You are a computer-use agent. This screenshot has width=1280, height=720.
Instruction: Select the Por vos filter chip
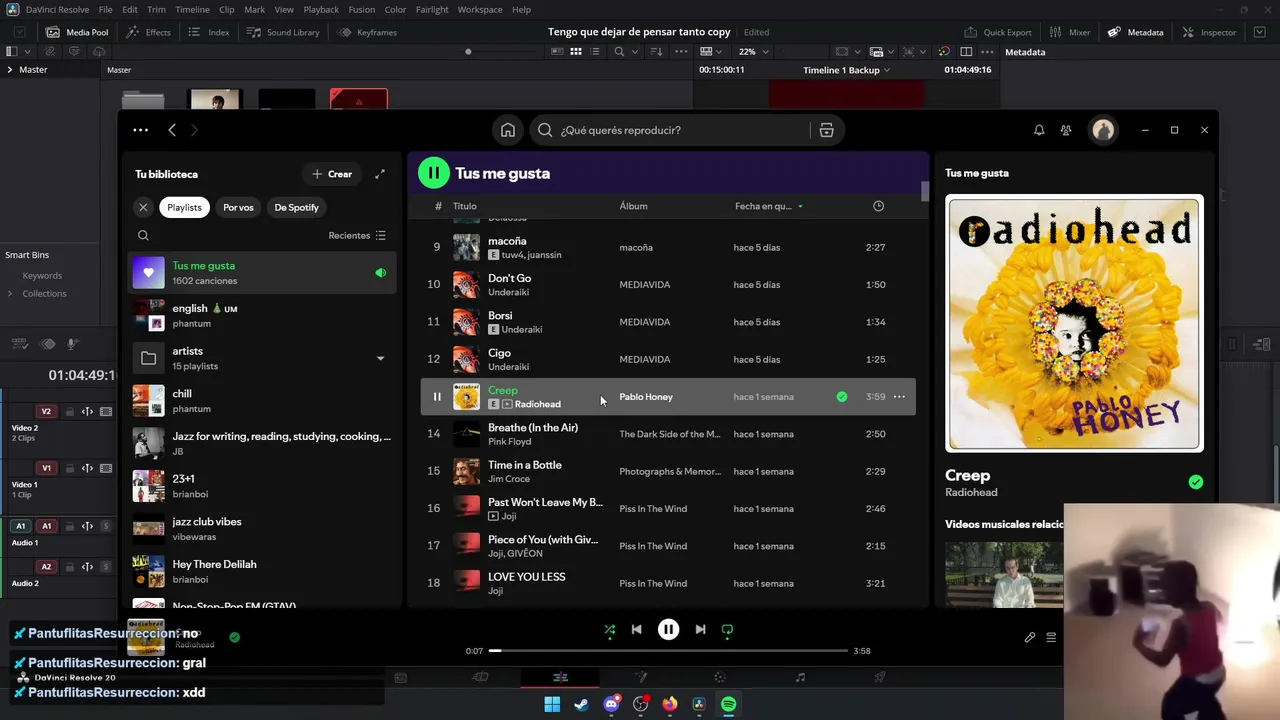pos(238,207)
